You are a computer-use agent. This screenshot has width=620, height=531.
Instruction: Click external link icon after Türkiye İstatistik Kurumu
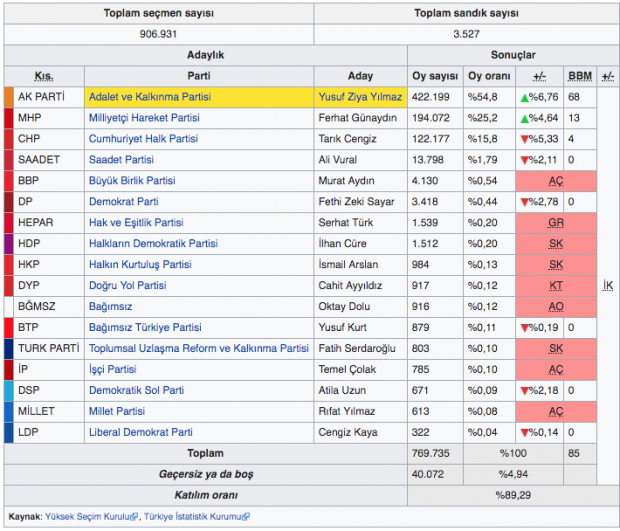tap(246, 517)
